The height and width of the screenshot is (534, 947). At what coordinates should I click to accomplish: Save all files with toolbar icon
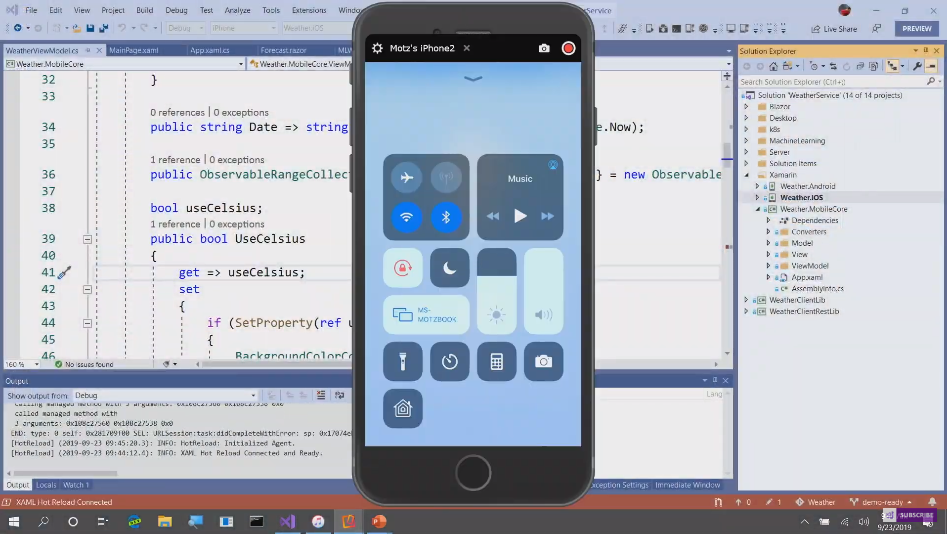pos(104,28)
